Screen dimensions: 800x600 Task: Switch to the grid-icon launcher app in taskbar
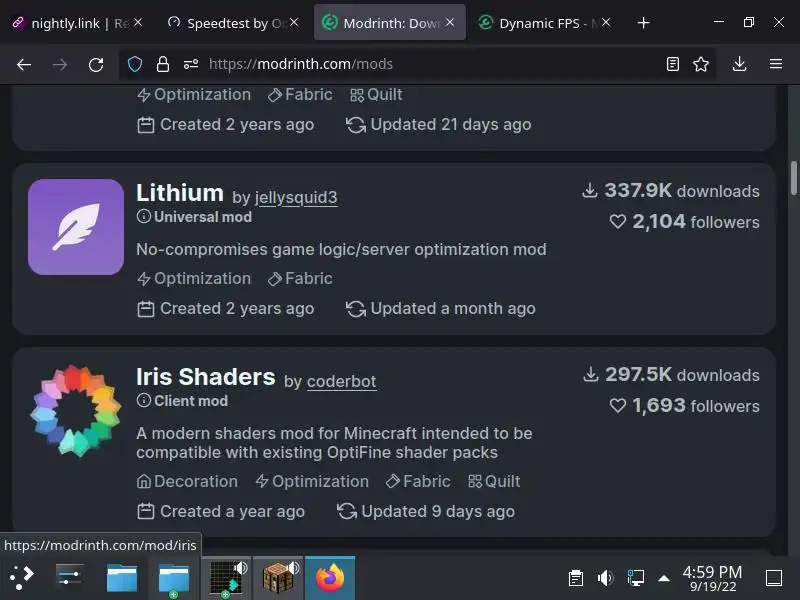pos(227,578)
